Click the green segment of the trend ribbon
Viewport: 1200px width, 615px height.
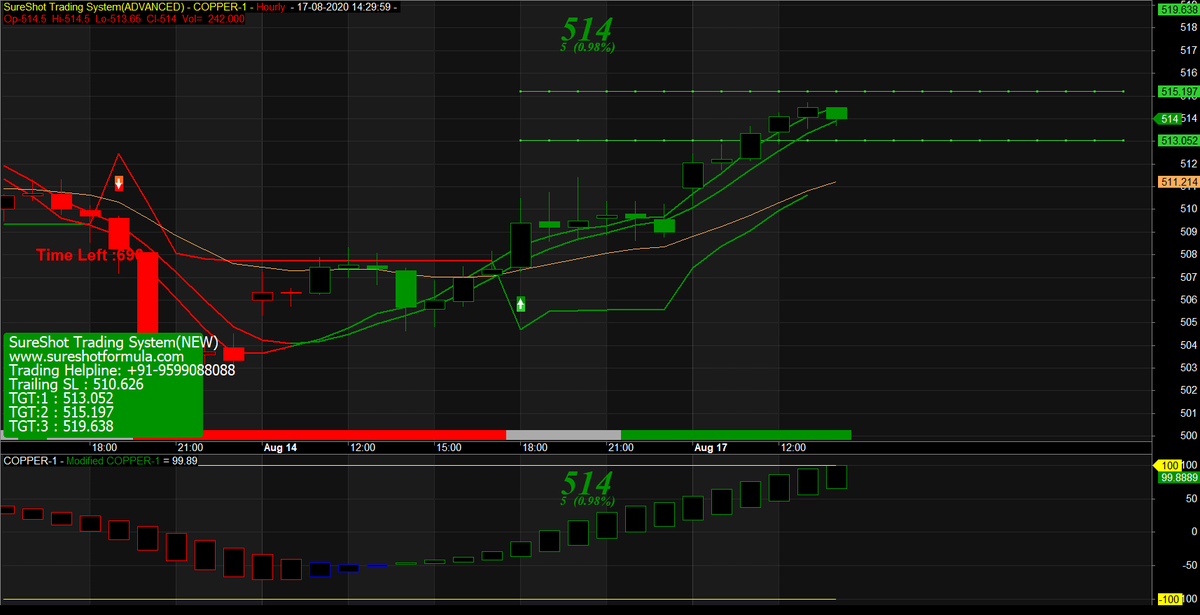pyautogui.click(x=736, y=435)
